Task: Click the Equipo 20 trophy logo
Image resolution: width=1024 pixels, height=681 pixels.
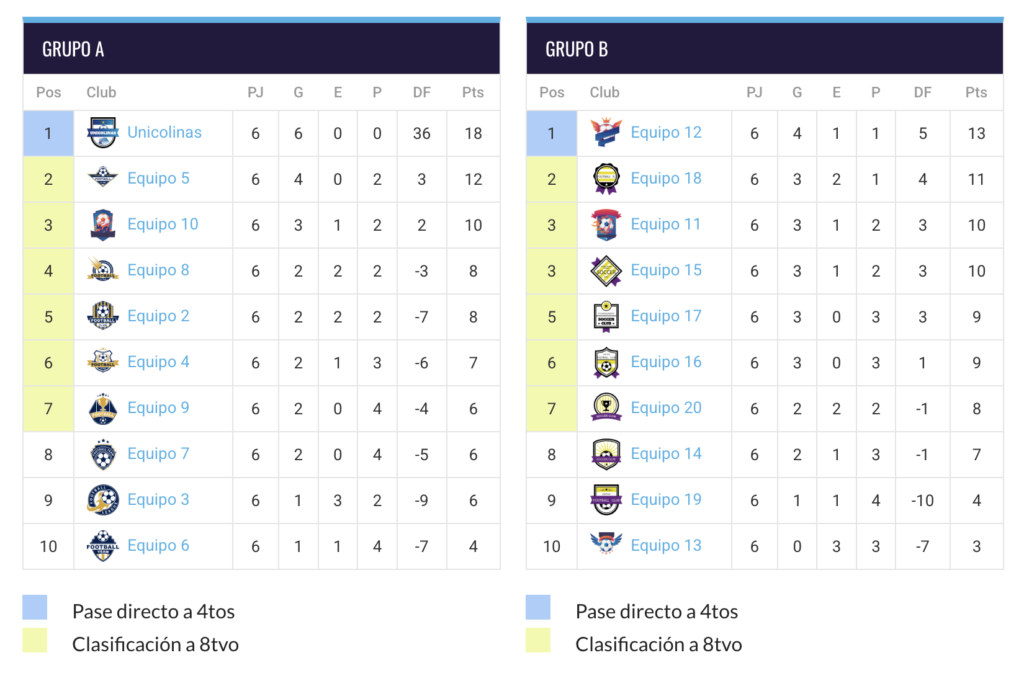Action: coord(606,408)
